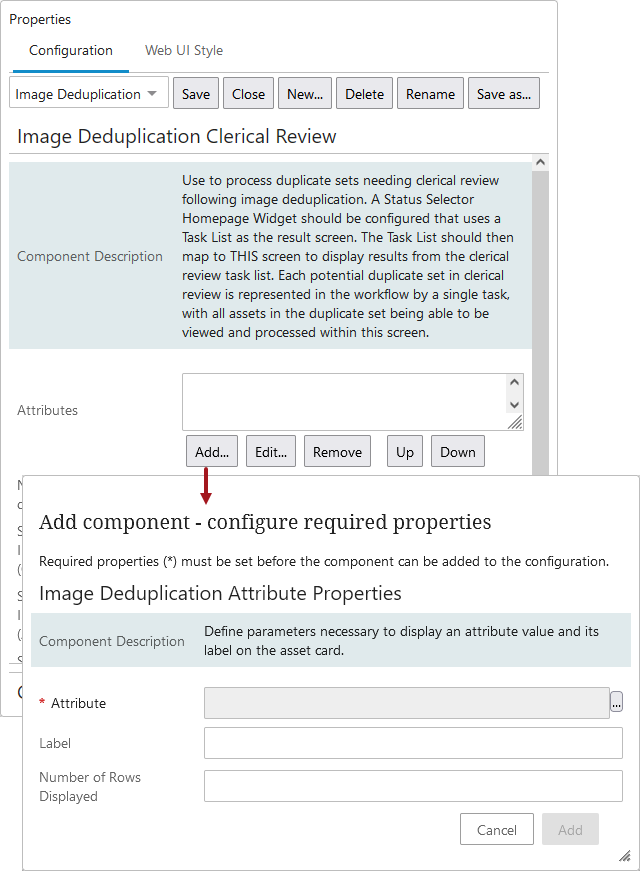
Task: Click the Attribute browse ellipsis button
Action: point(617,703)
